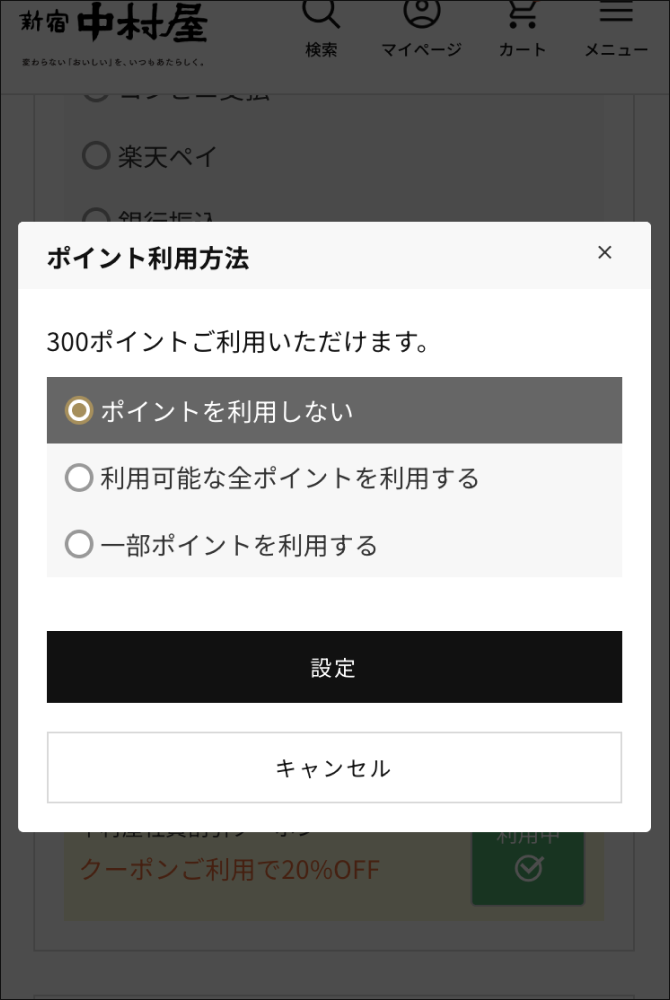
Task: Click the coupon checkmark icon
Action: [x=528, y=869]
